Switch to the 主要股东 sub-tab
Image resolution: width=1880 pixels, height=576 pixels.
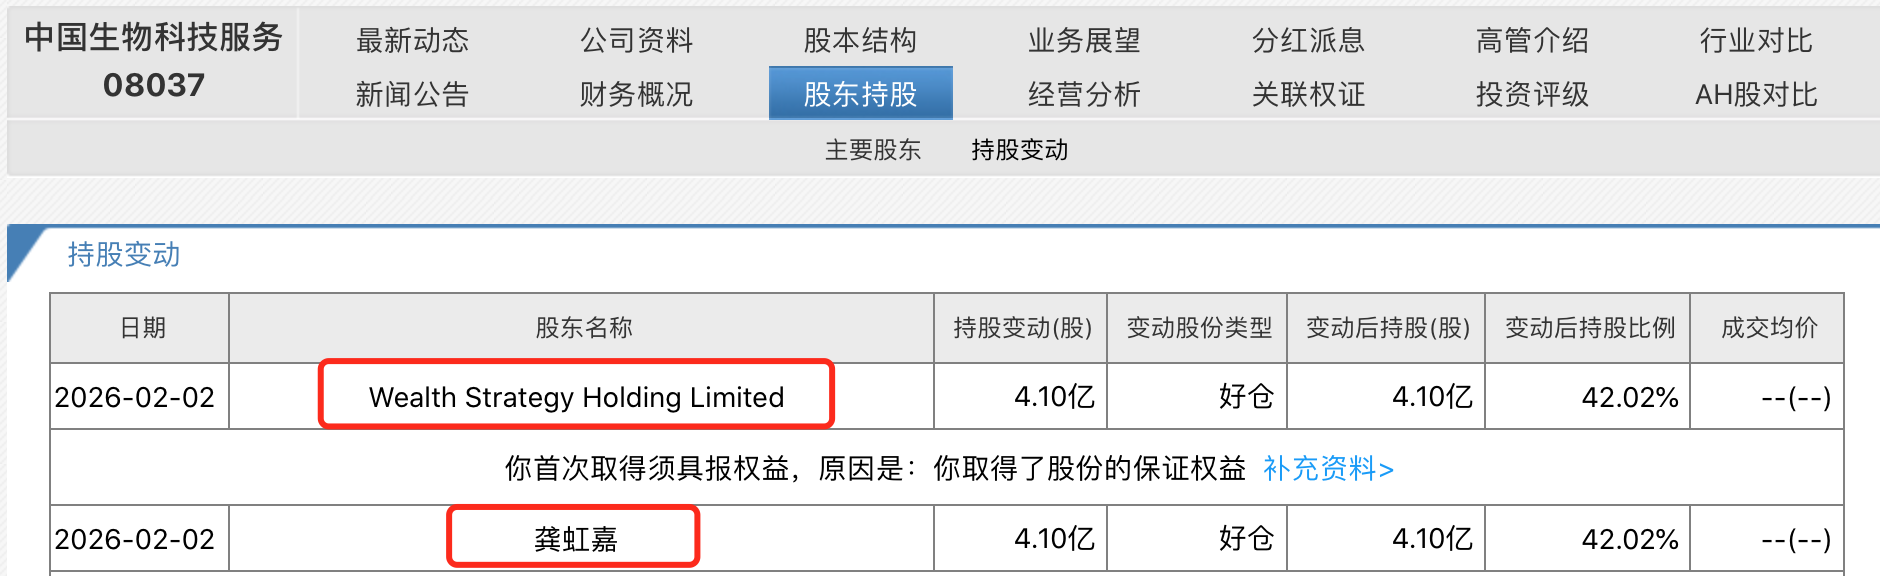tap(873, 150)
